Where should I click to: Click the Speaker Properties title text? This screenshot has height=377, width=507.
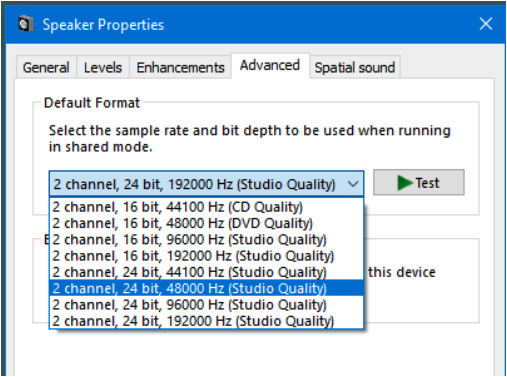tap(103, 25)
